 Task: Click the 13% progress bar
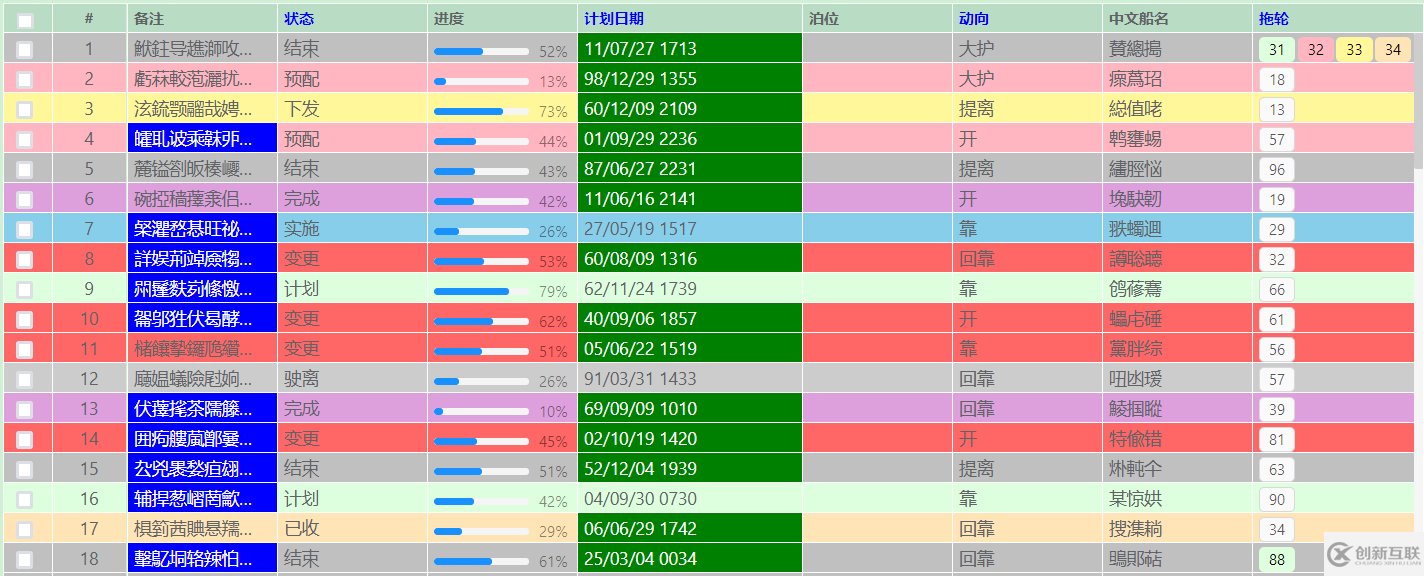tap(481, 81)
